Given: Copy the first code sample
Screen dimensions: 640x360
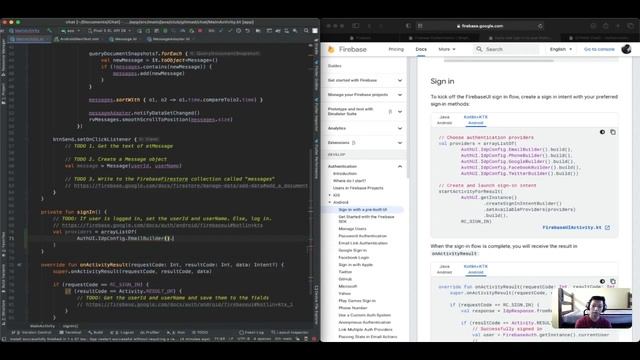Looking at the screenshot, I should click(613, 132).
